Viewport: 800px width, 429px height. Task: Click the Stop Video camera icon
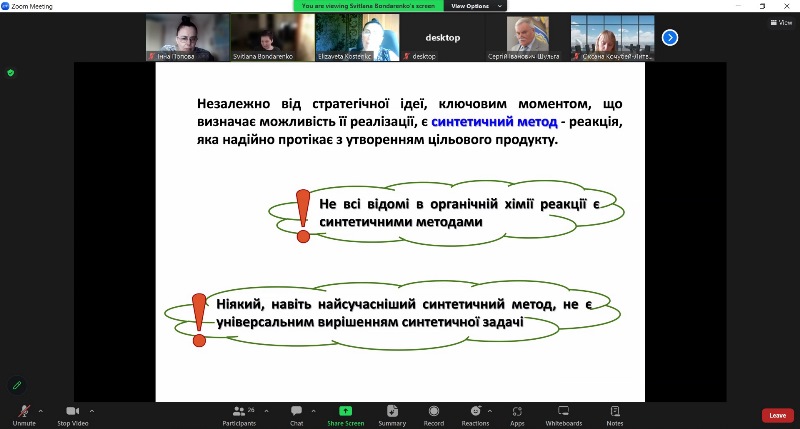72,411
